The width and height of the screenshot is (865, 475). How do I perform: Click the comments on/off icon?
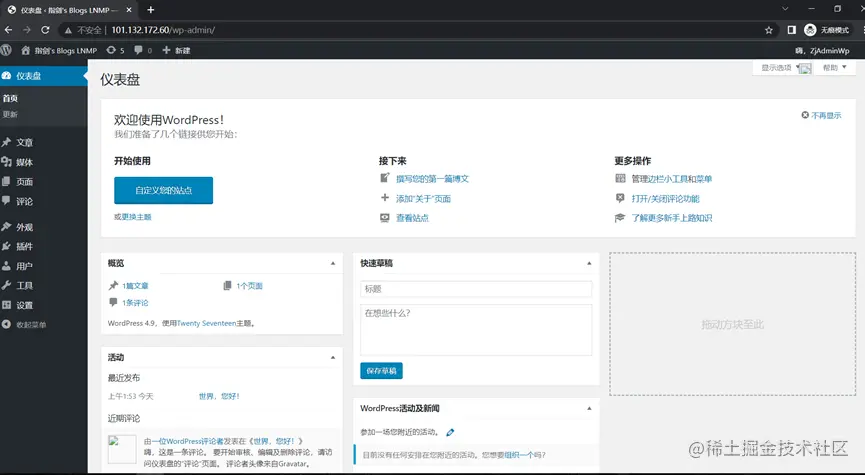620,198
